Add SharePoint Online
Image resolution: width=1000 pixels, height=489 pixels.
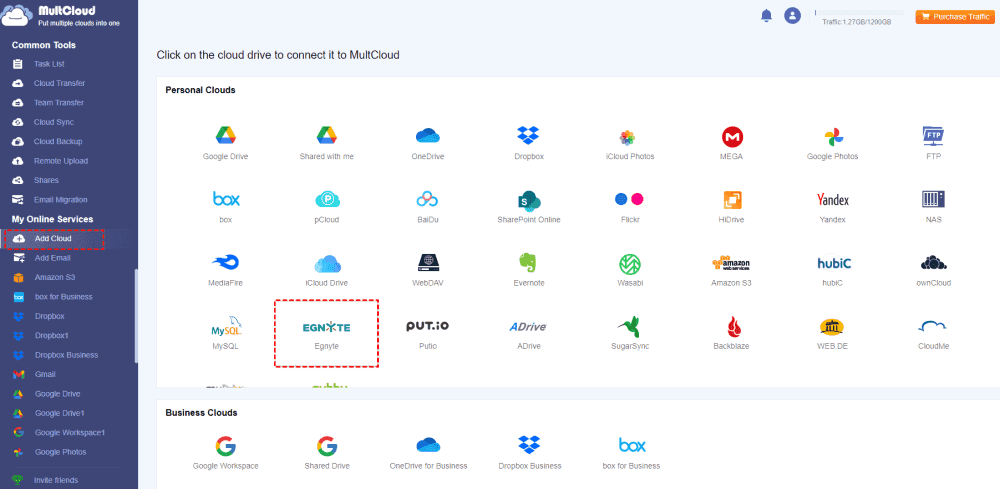point(529,207)
